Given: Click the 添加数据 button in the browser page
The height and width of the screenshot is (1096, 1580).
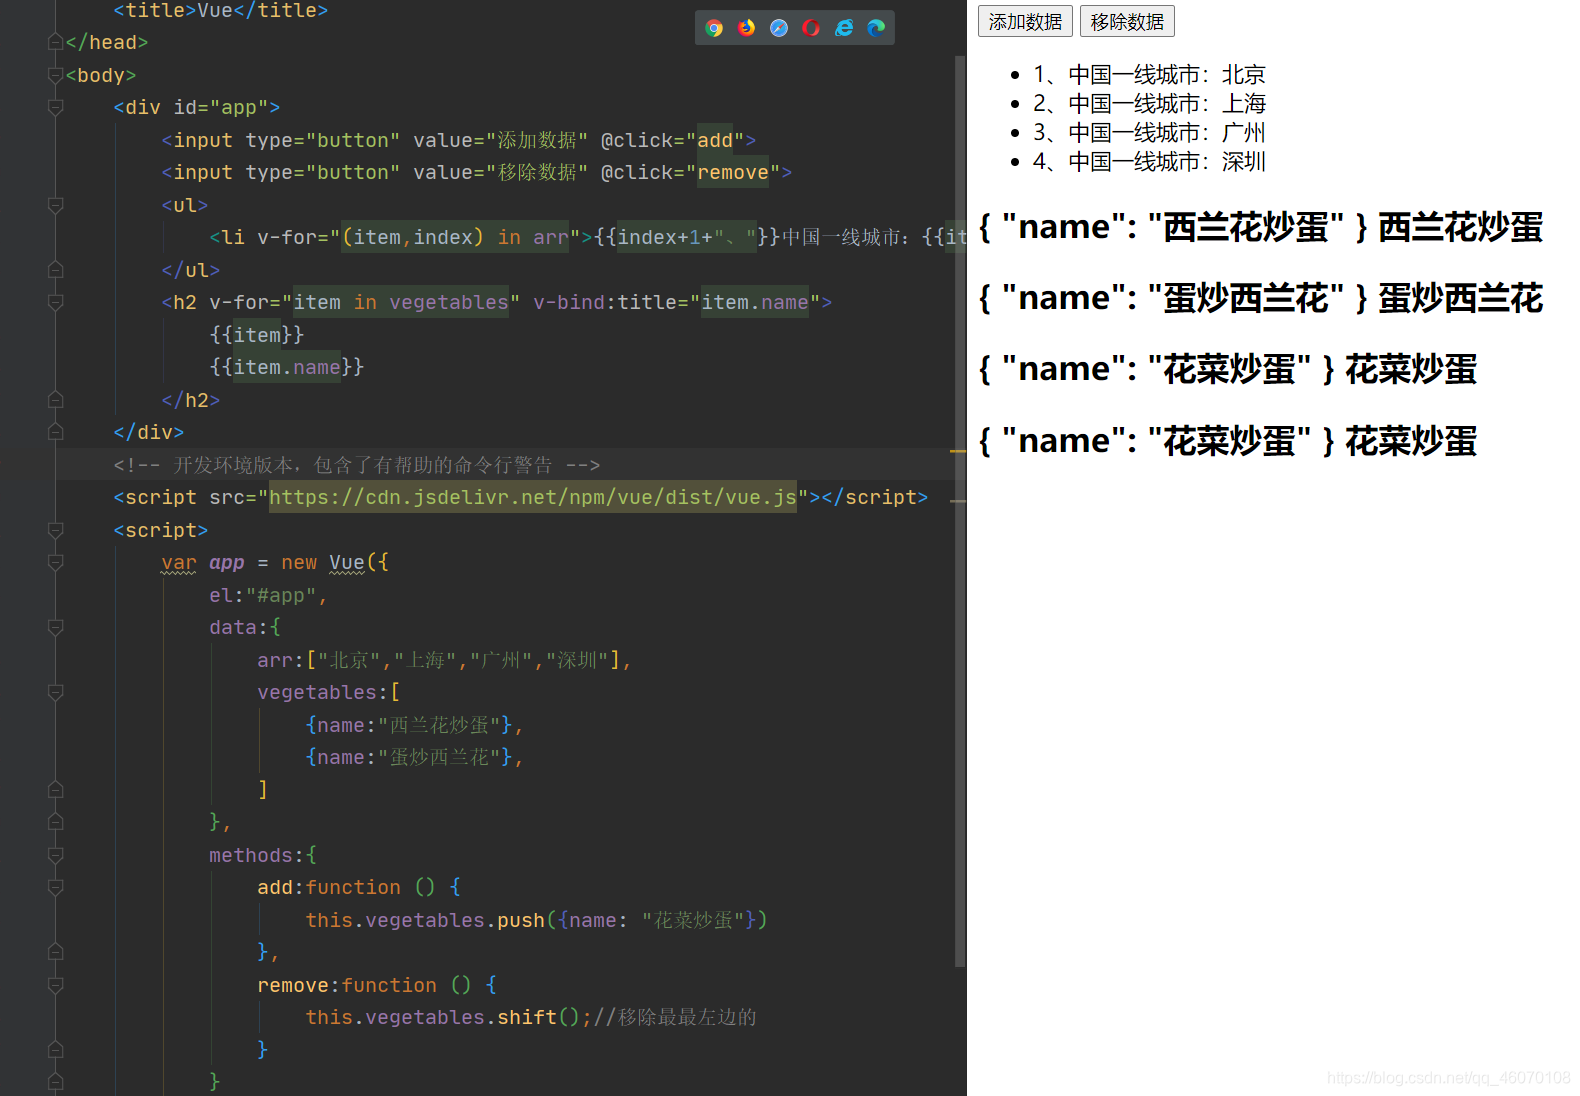Looking at the screenshot, I should tap(1025, 21).
